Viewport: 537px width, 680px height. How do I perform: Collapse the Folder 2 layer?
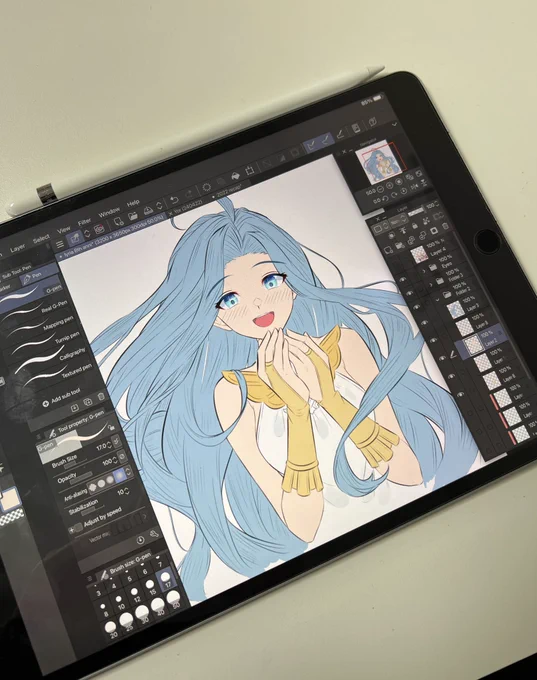[438, 298]
